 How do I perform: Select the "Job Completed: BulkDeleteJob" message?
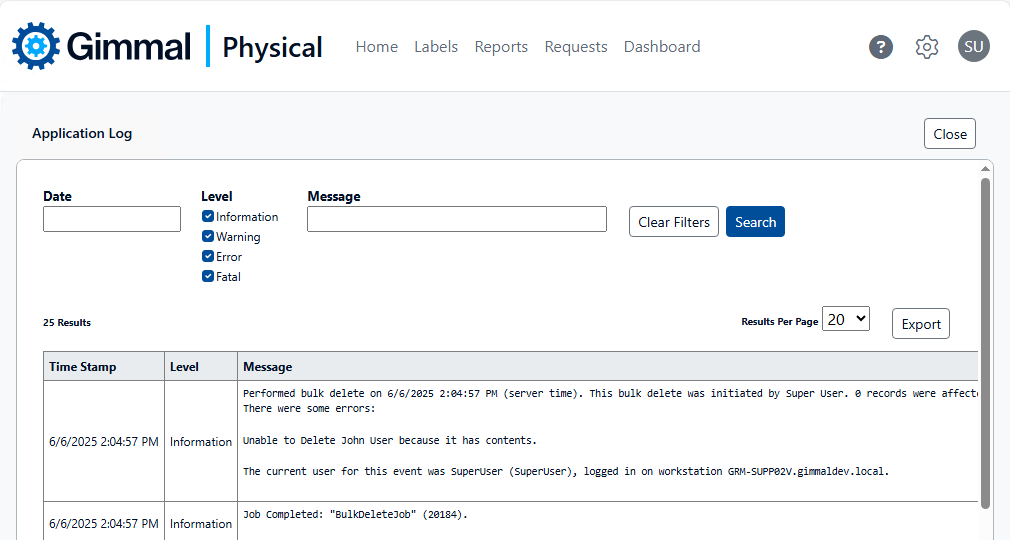pyautogui.click(x=356, y=514)
